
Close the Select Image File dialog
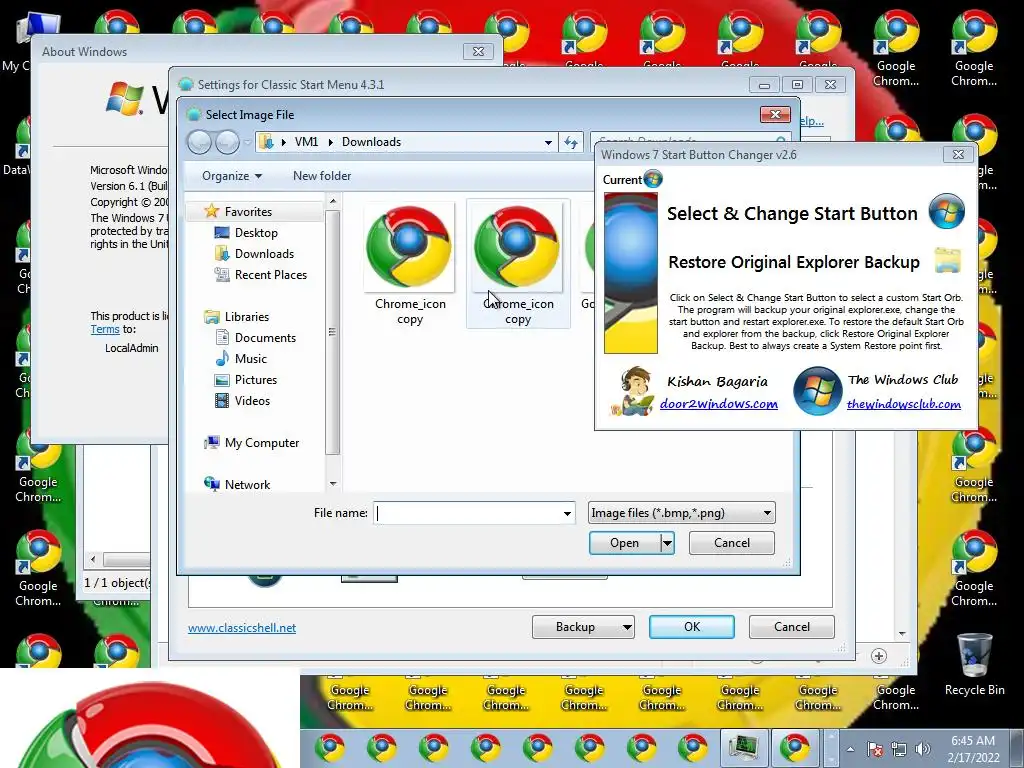[x=775, y=115]
